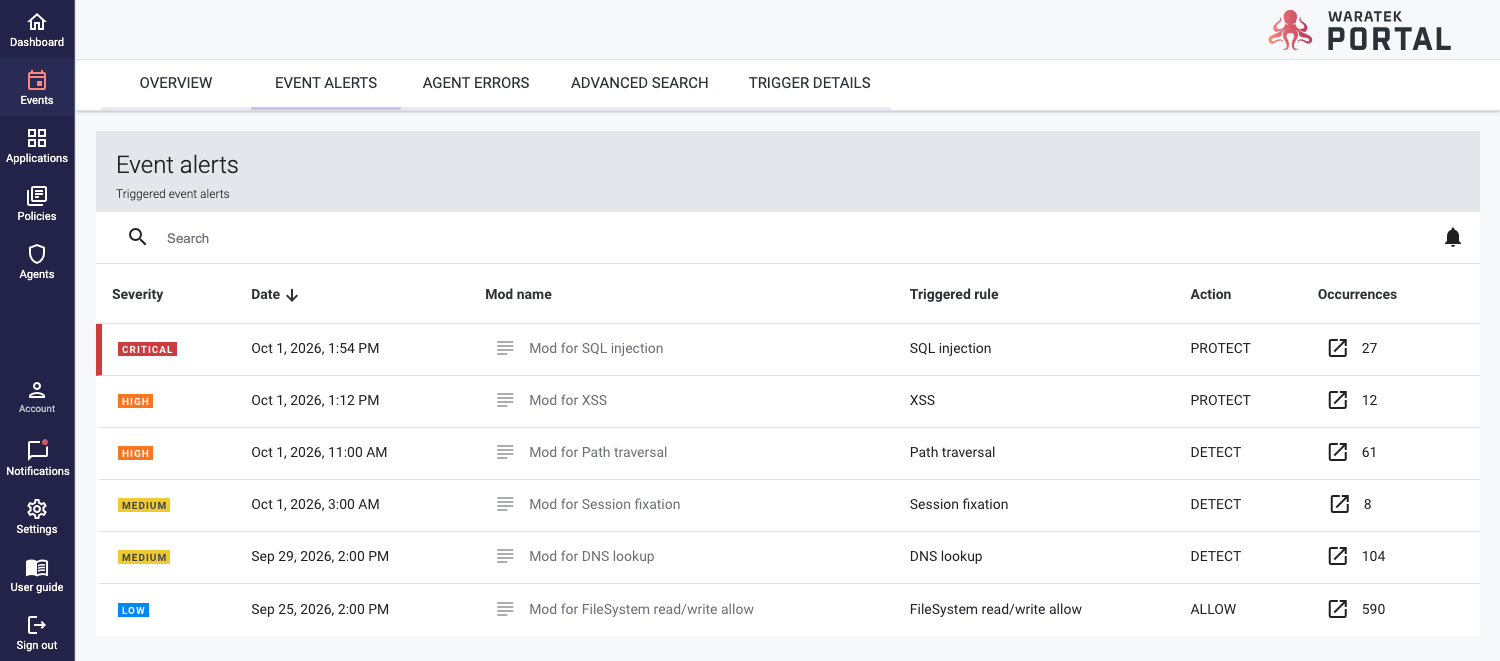Sort by the Action column header

1210,294
